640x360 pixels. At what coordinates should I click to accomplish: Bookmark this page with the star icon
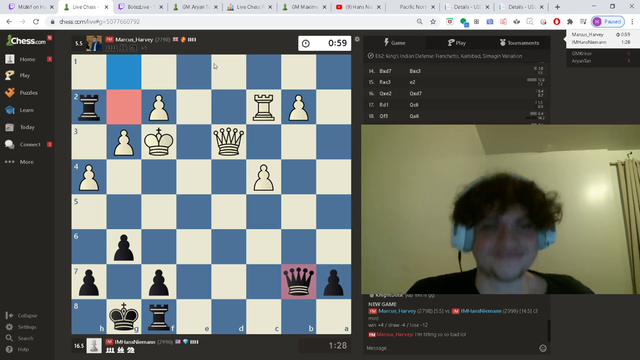pos(433,22)
